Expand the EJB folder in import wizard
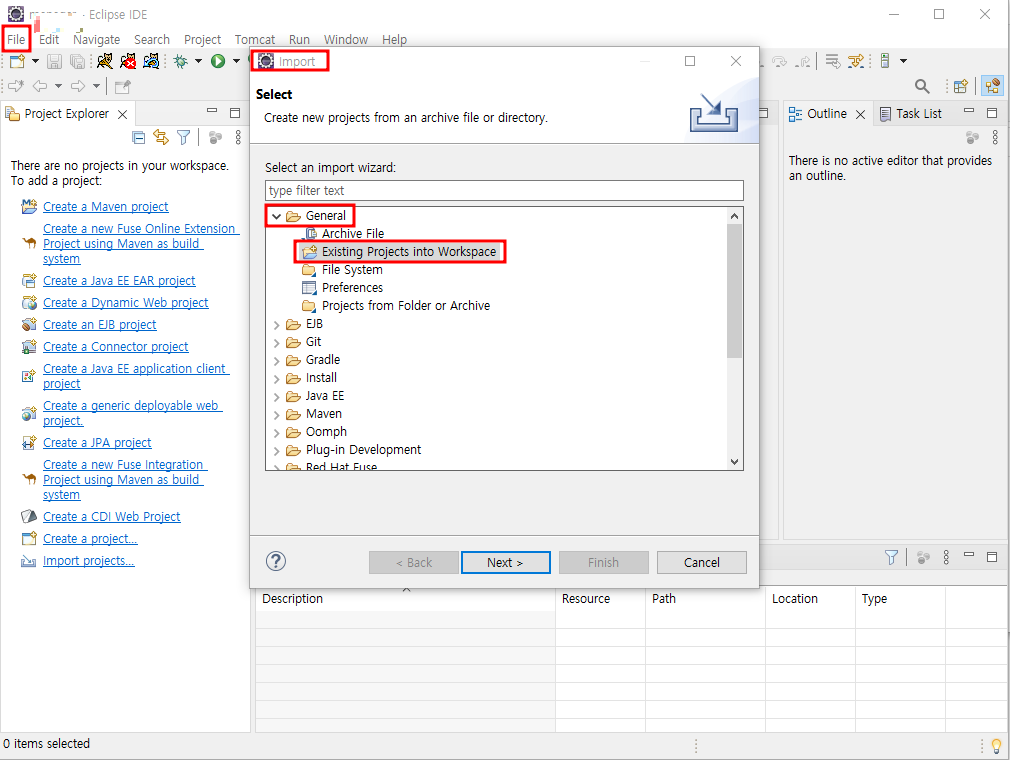This screenshot has width=1010, height=760. pyautogui.click(x=276, y=325)
